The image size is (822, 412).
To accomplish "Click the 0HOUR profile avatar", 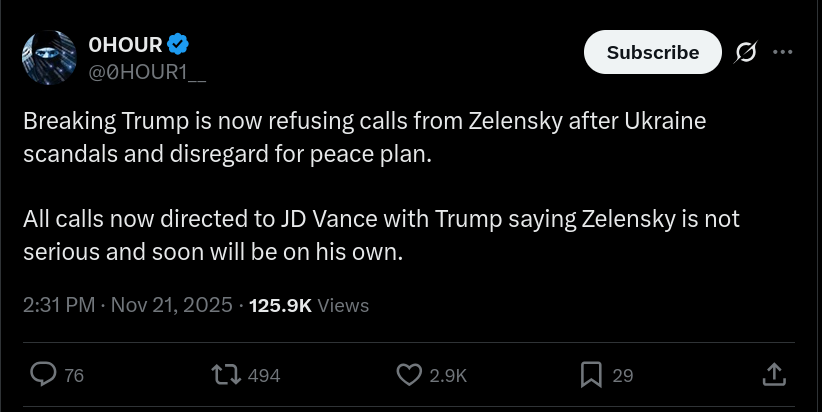I will [49, 57].
